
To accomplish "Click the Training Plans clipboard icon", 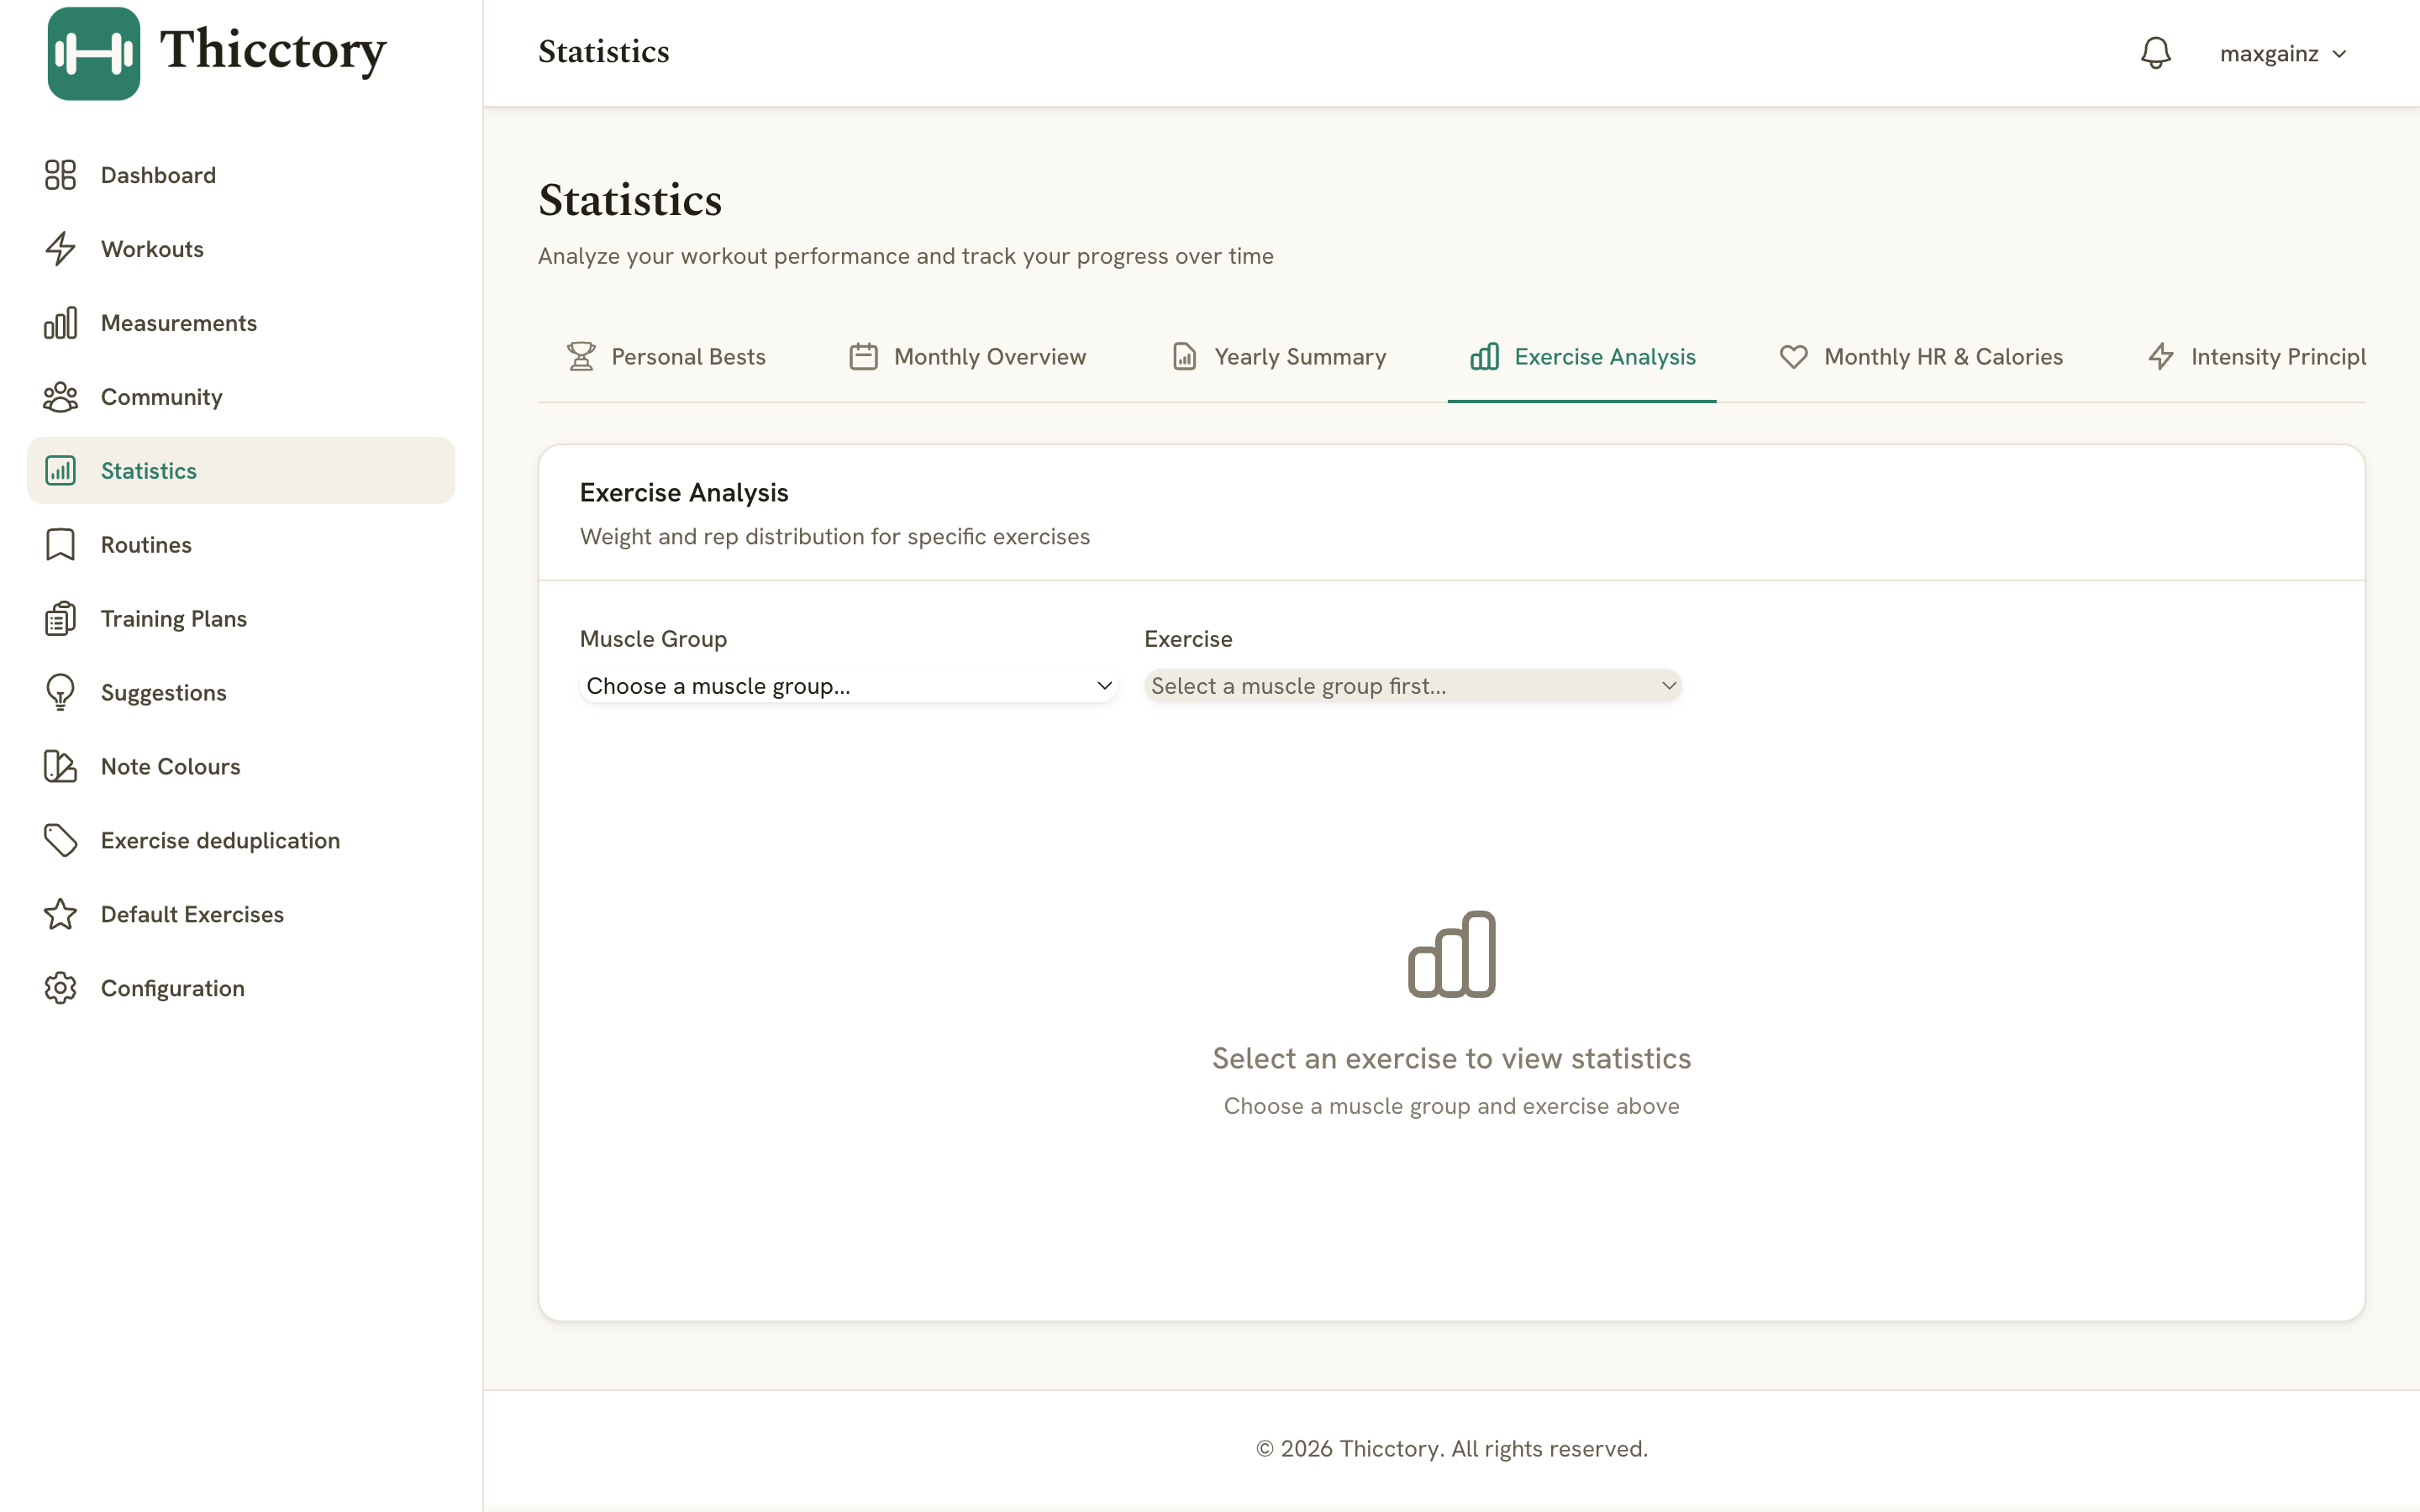I will pos(60,619).
